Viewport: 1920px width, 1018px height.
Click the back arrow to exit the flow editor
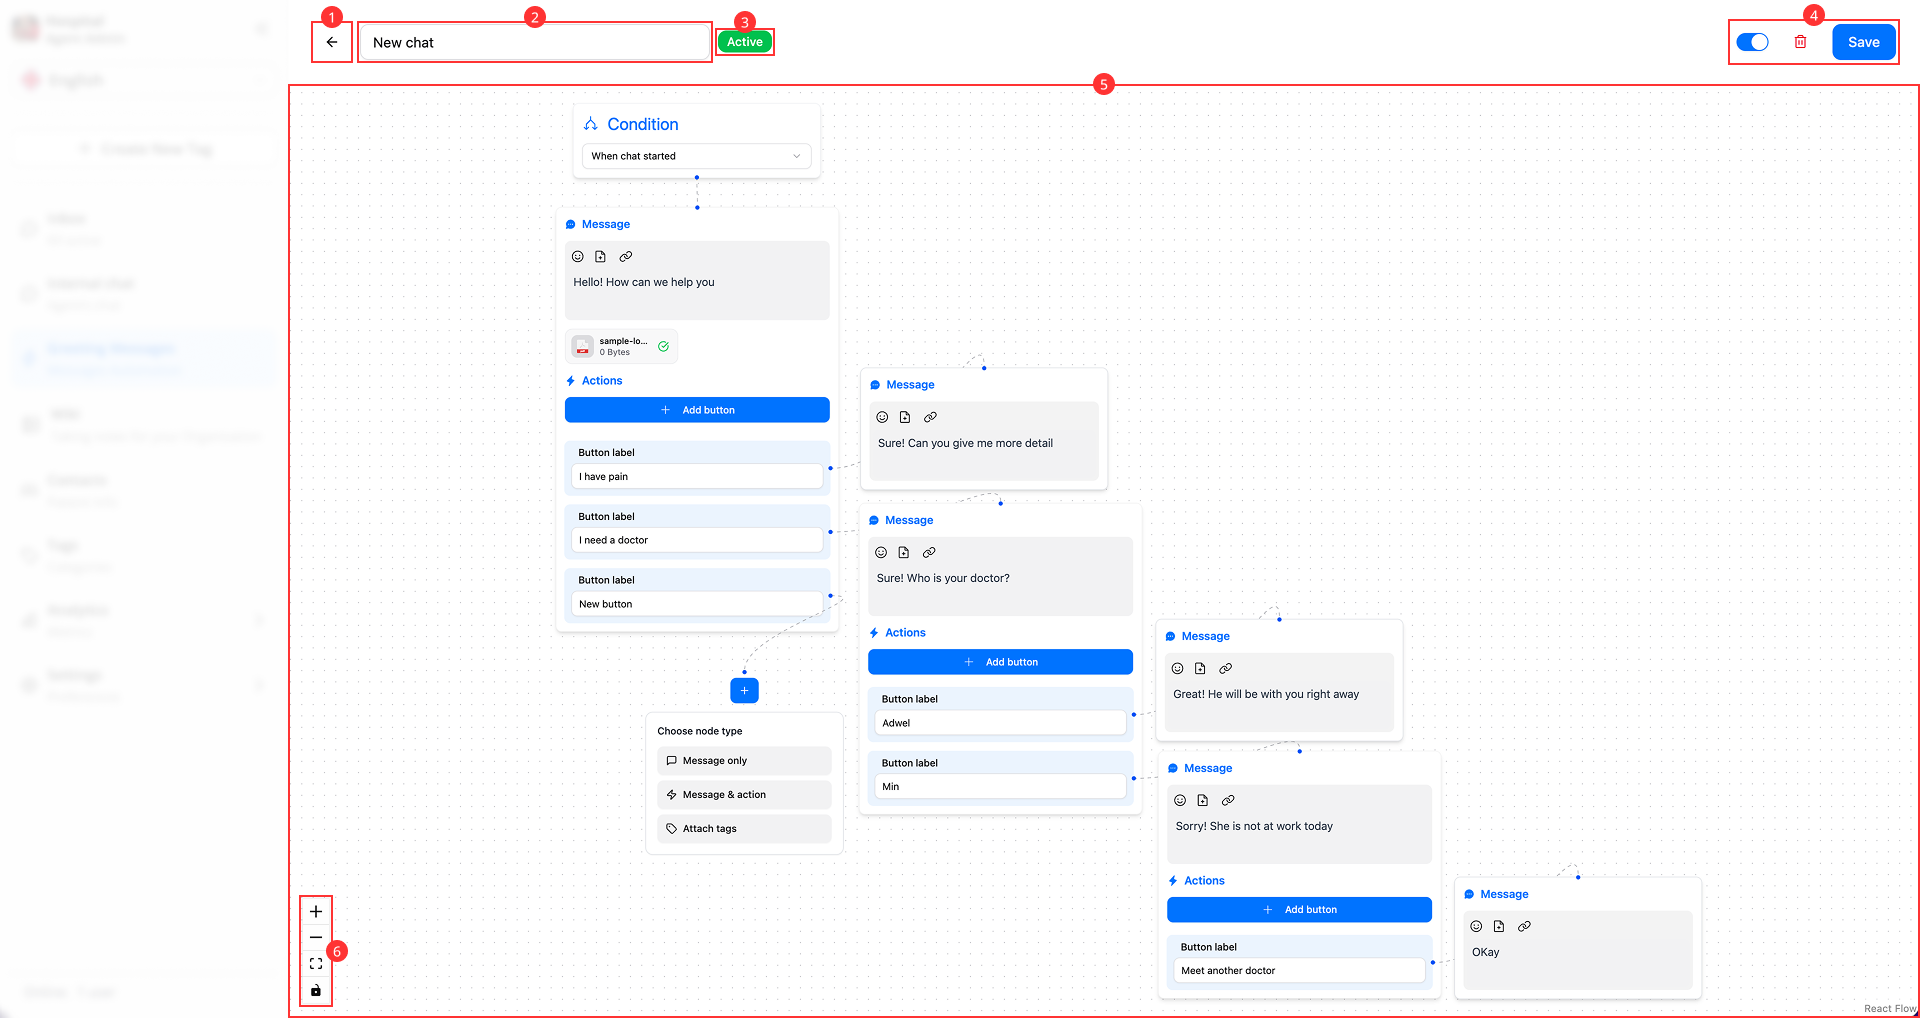[331, 42]
